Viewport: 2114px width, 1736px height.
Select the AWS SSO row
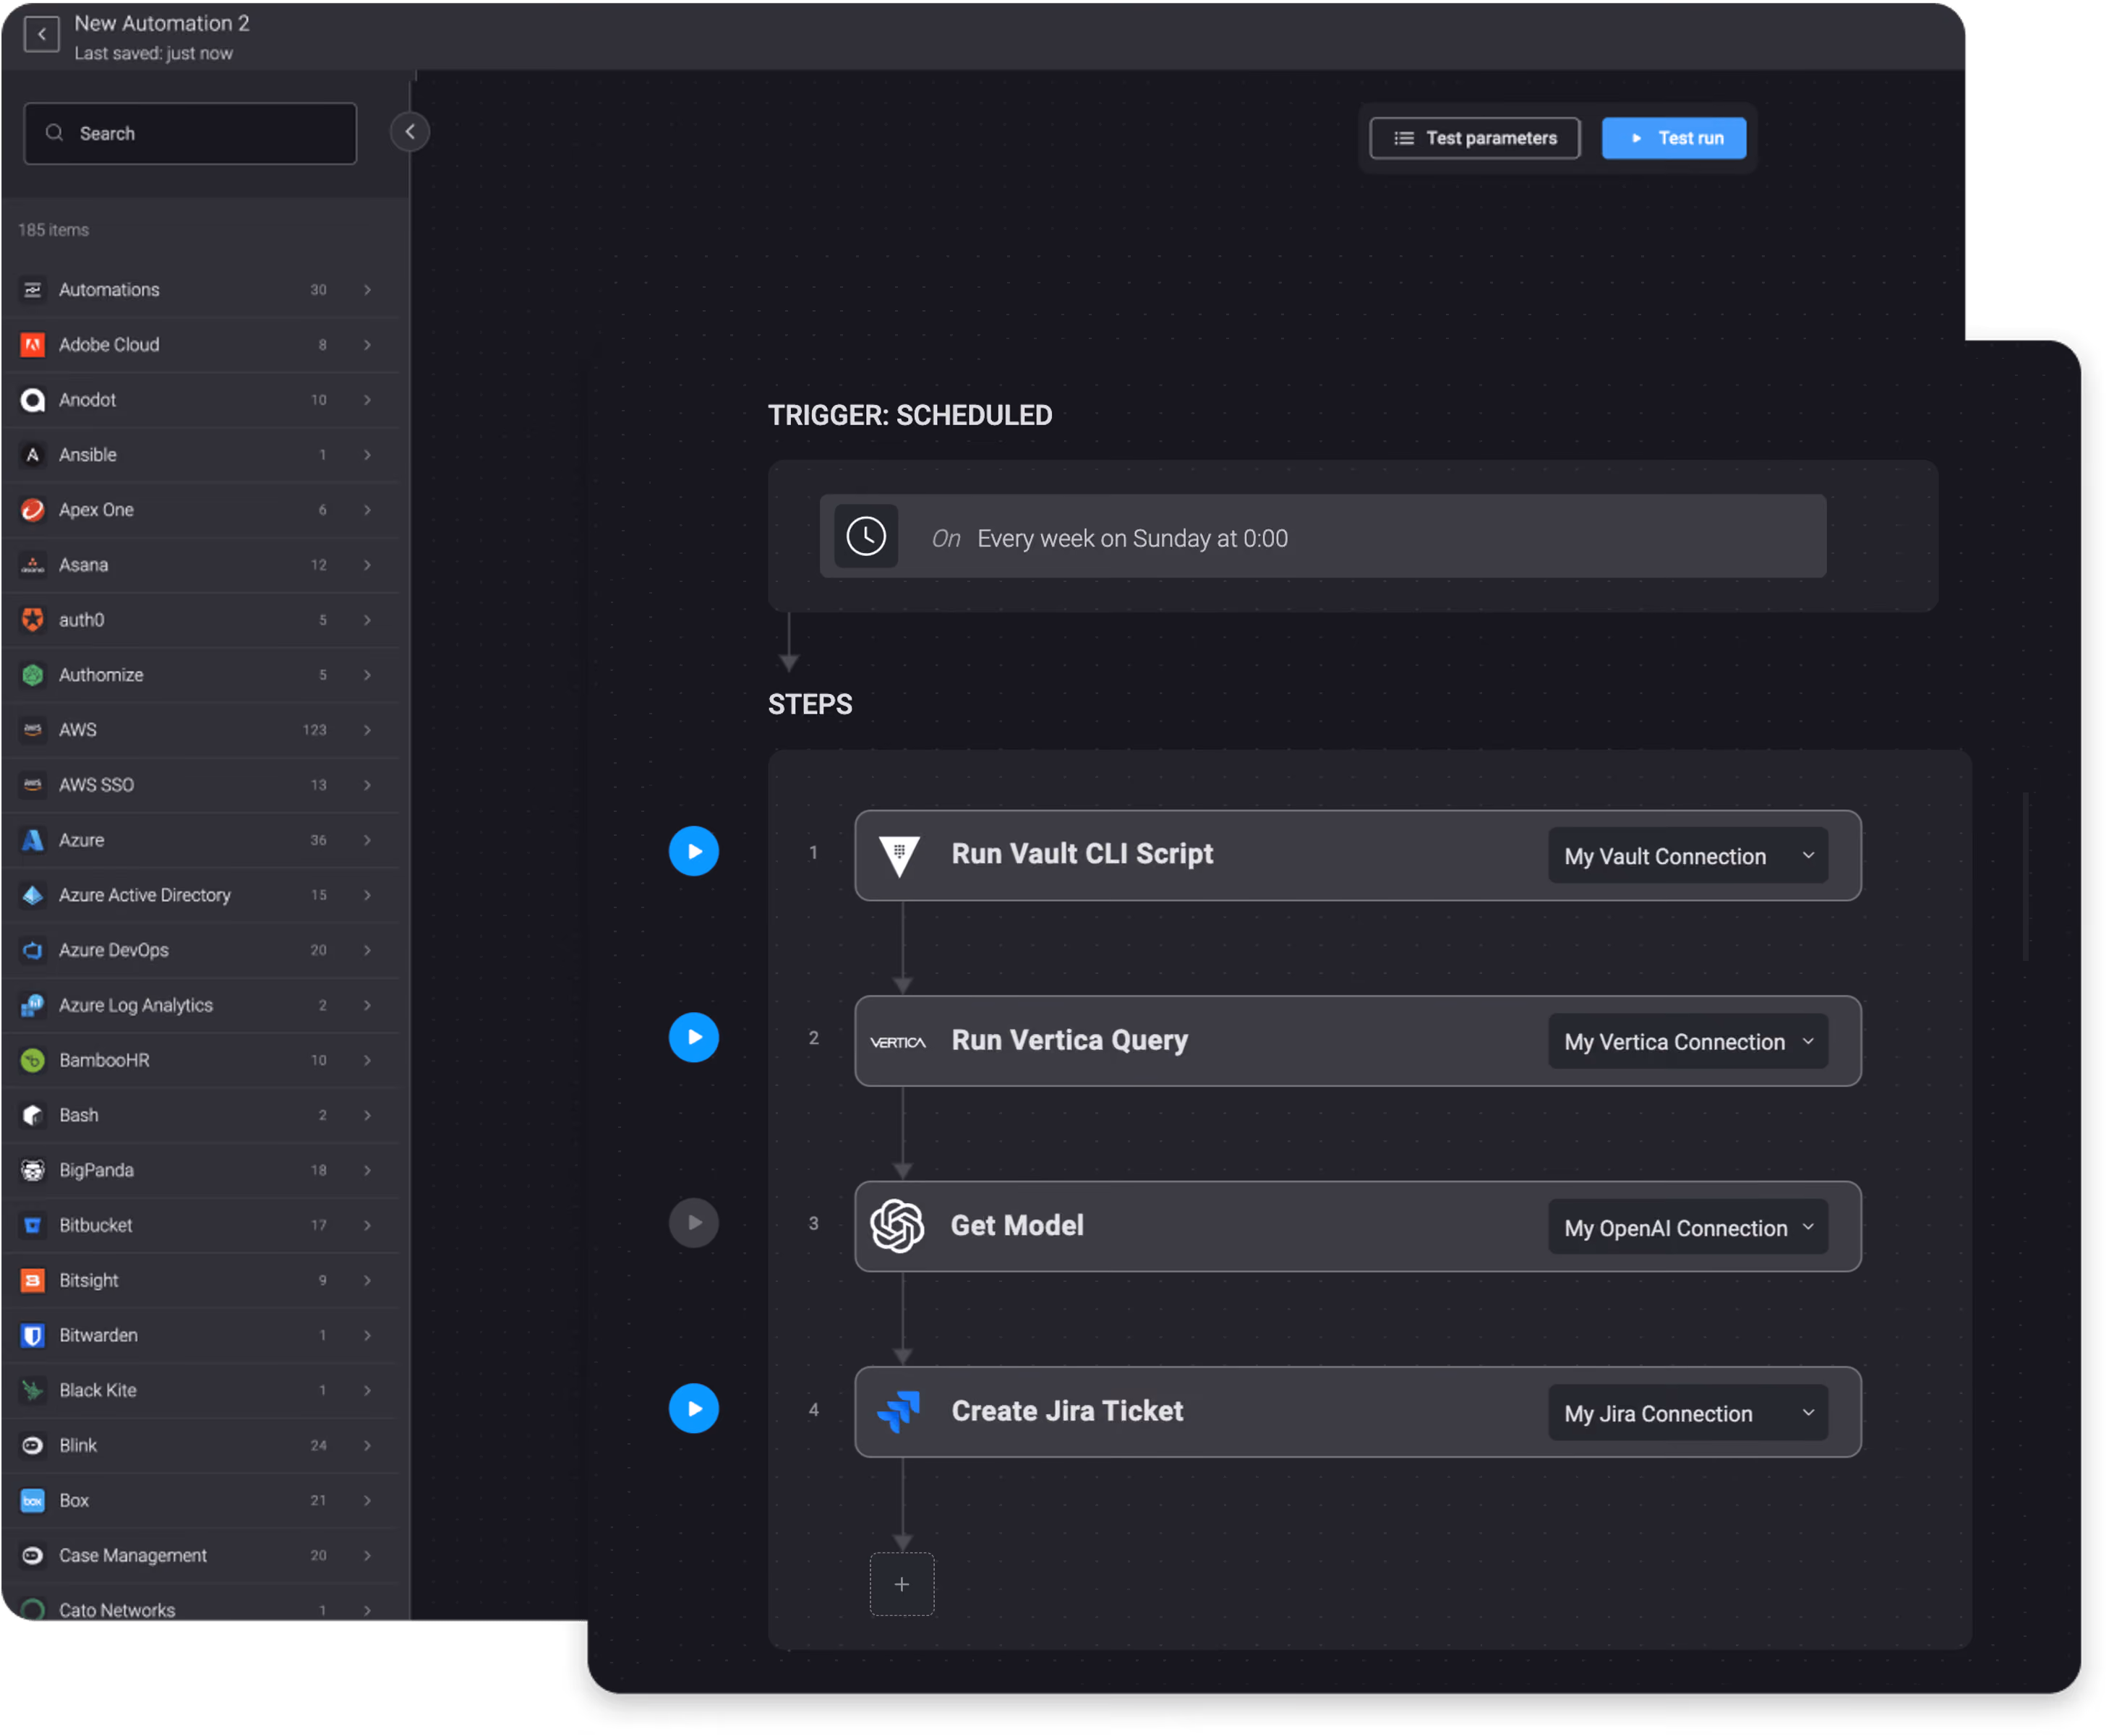[x=200, y=785]
